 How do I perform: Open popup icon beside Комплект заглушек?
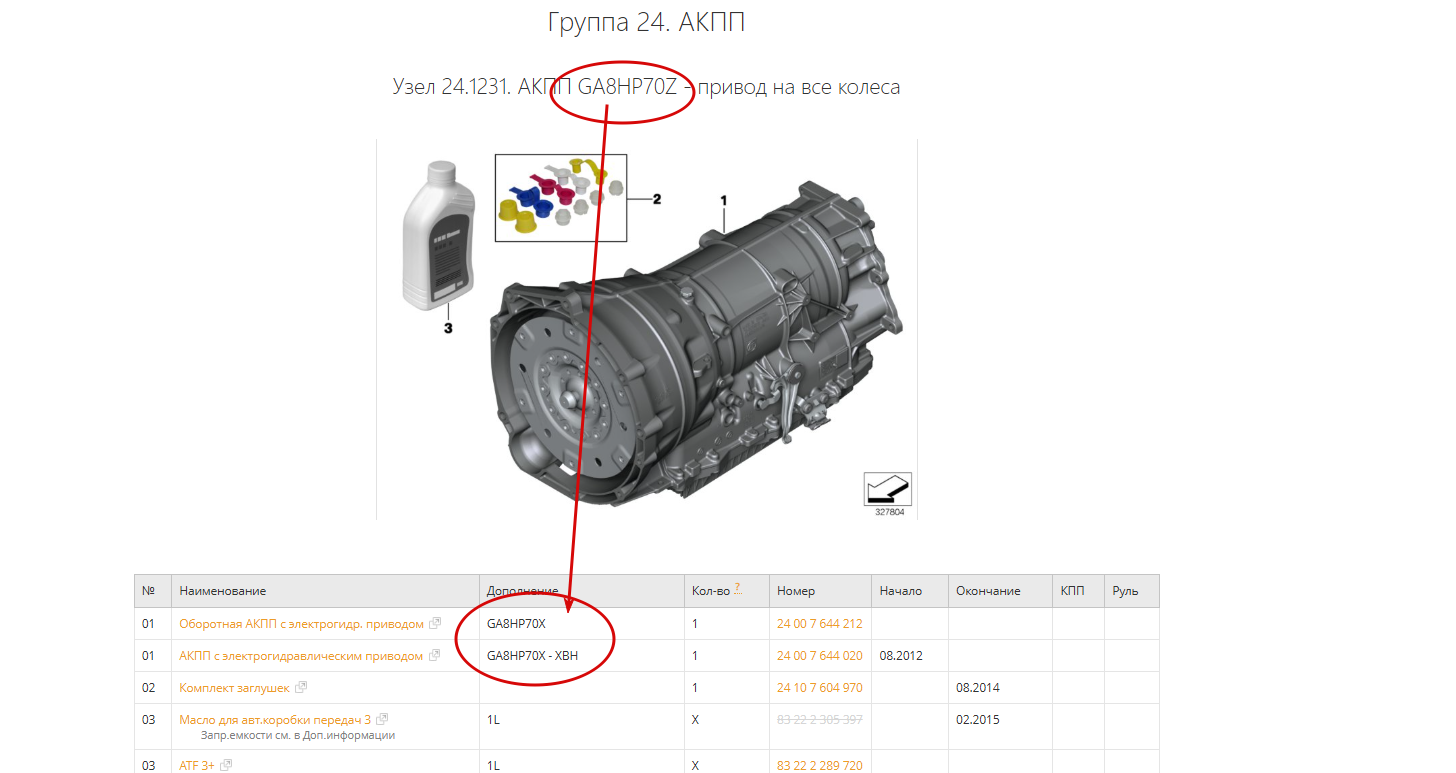coord(301,687)
